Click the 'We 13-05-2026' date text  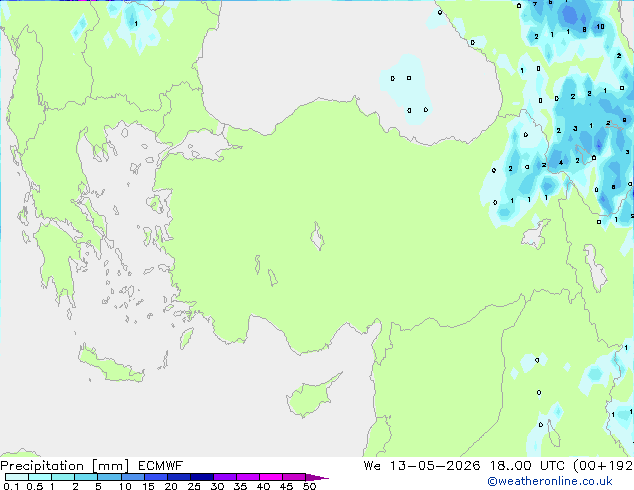[422, 466]
